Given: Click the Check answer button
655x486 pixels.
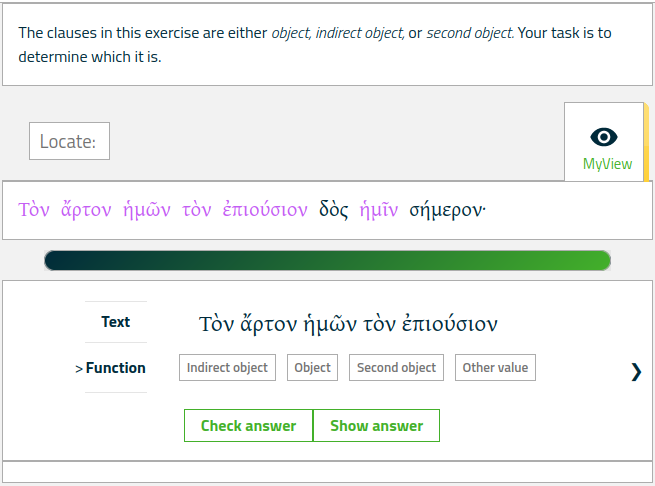Looking at the screenshot, I should tap(249, 425).
